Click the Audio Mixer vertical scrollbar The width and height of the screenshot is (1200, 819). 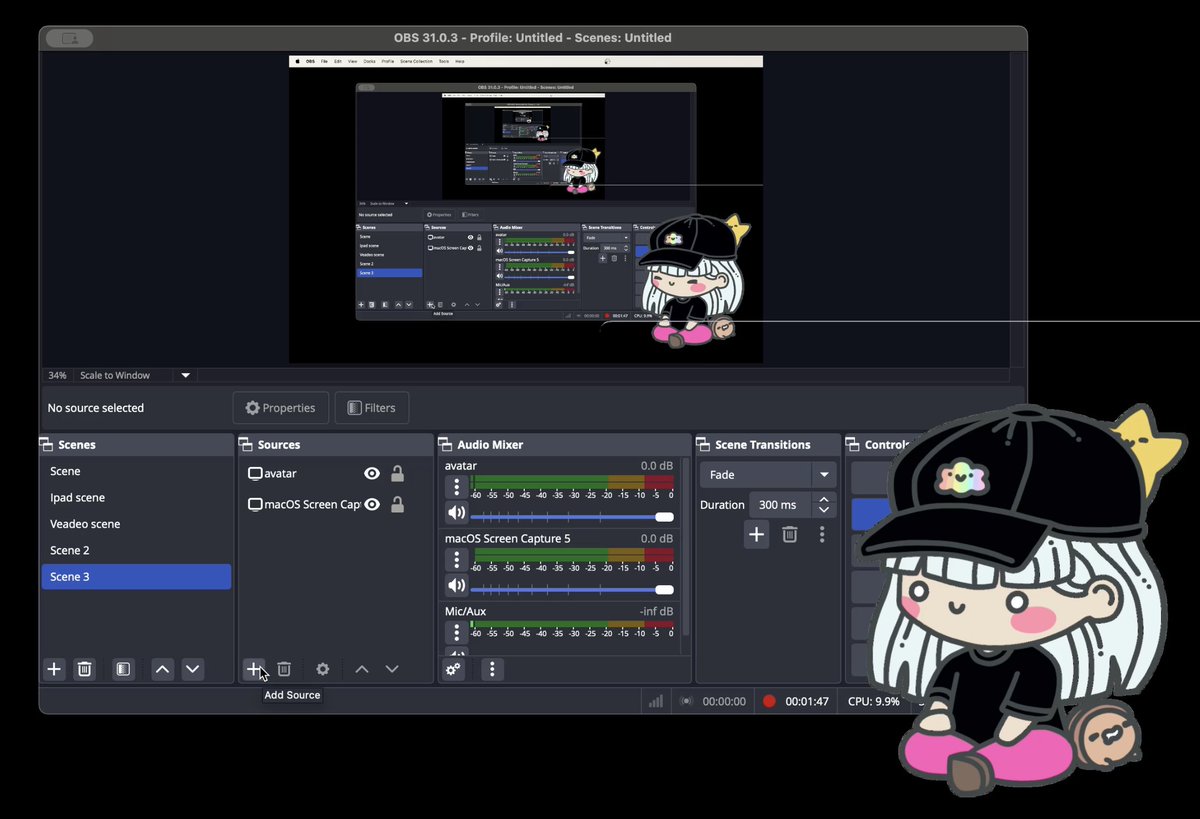coord(686,548)
